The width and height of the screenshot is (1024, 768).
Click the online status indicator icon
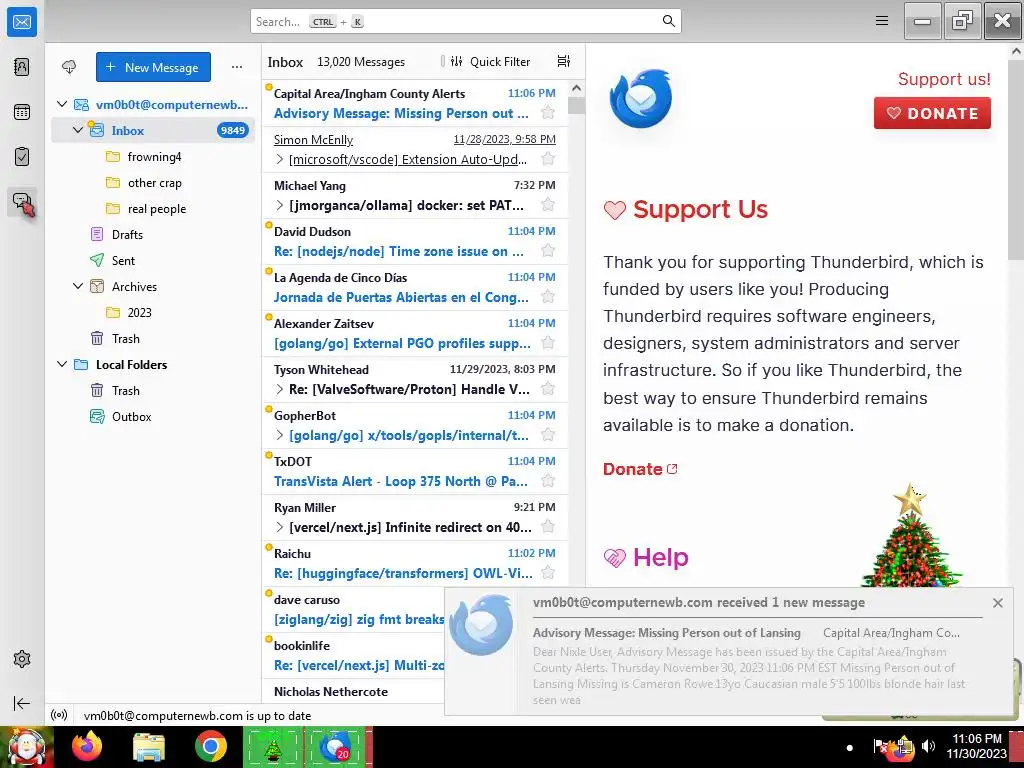pos(59,715)
